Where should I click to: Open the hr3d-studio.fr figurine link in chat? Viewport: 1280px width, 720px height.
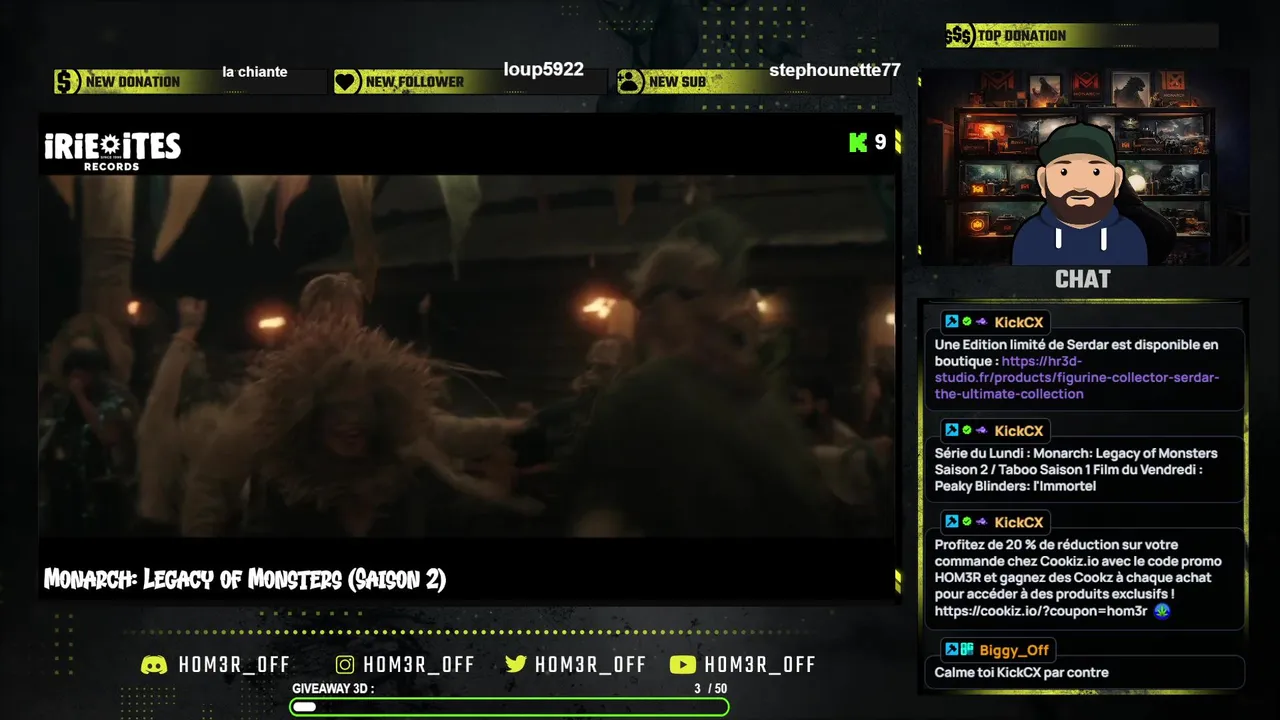1077,377
